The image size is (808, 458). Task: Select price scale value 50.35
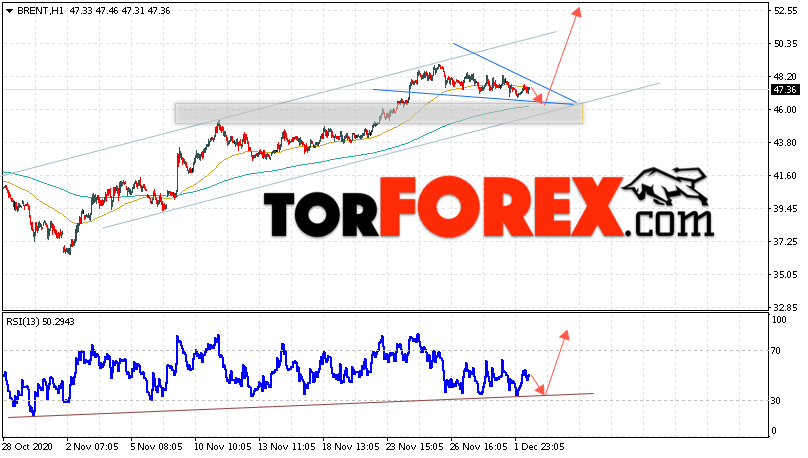point(785,44)
